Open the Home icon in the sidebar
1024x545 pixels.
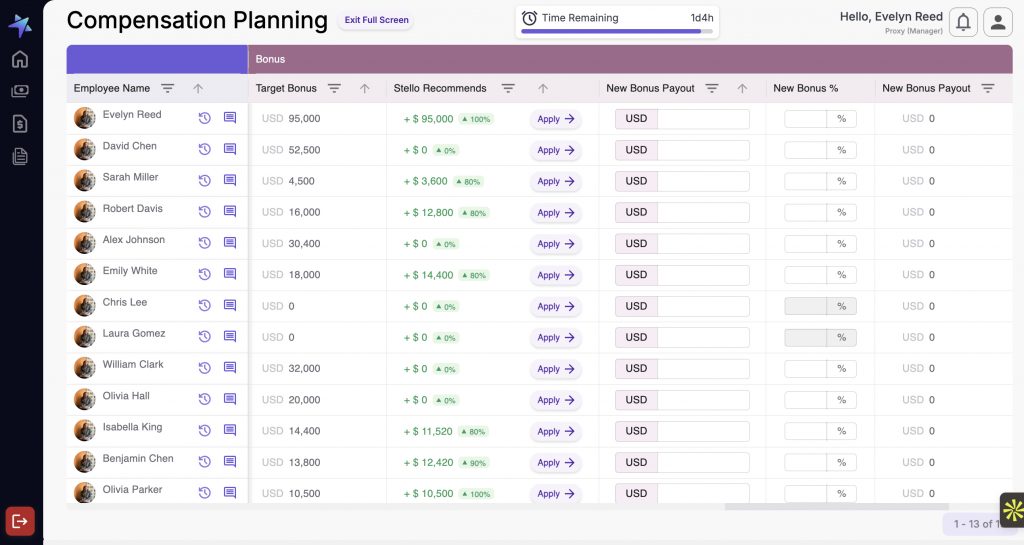click(x=20, y=59)
